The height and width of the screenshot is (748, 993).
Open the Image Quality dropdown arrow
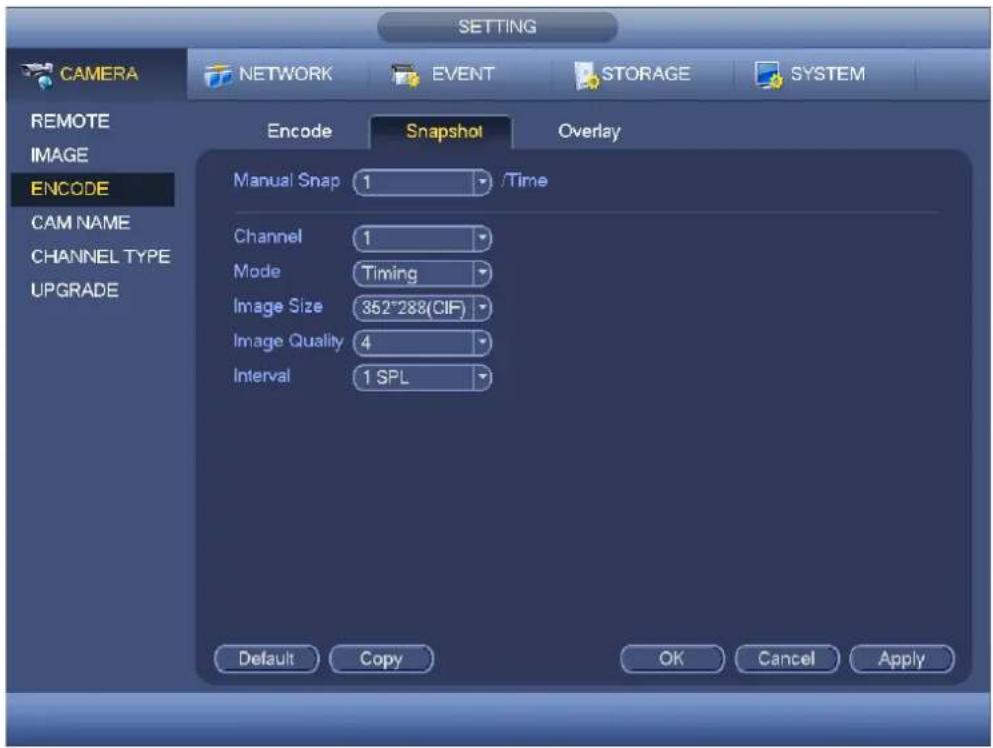coord(482,343)
